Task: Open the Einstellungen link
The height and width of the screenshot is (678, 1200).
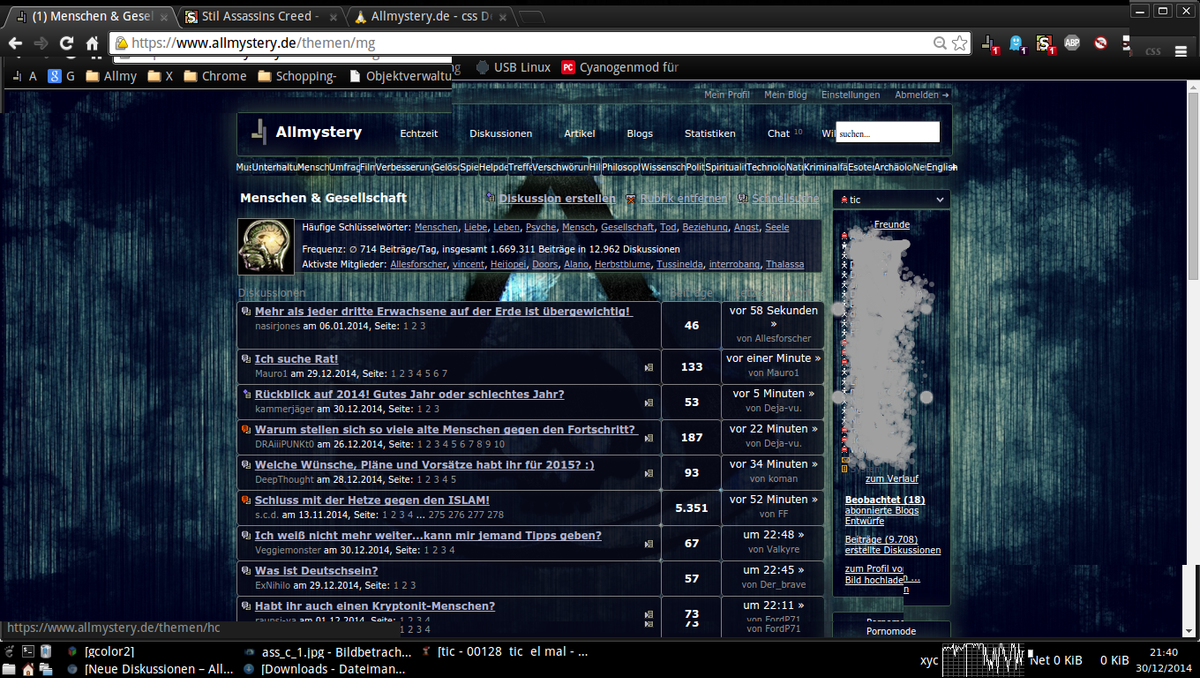Action: pyautogui.click(x=851, y=95)
